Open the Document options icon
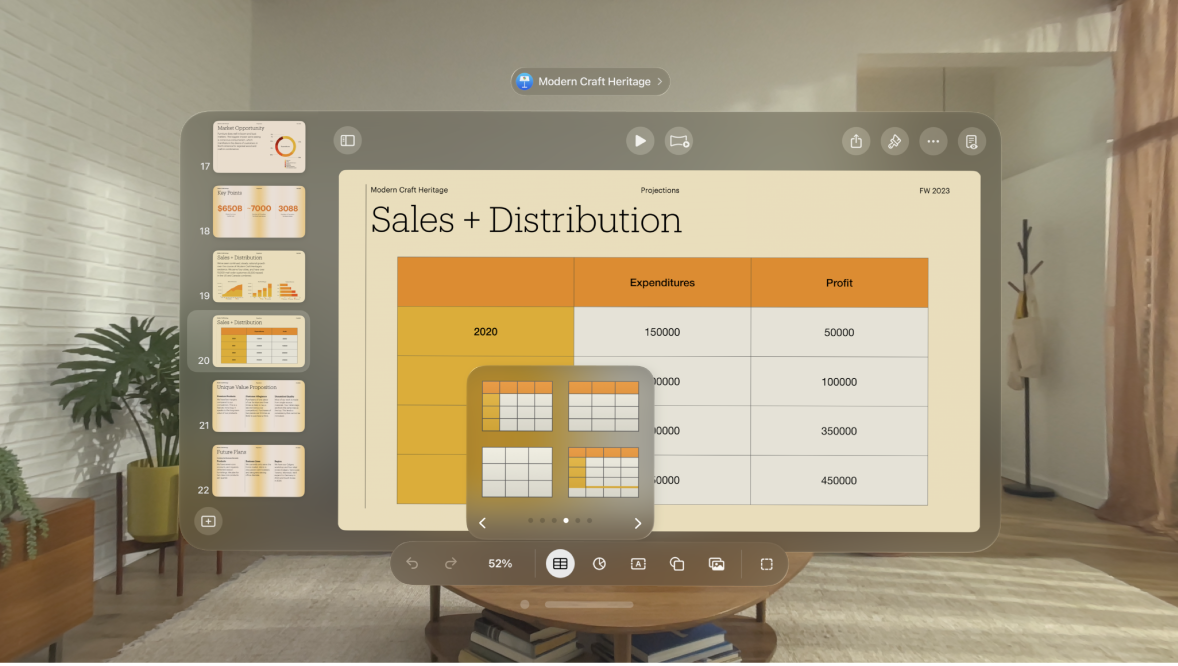Viewport: 1178px width, 666px height. coord(971,141)
